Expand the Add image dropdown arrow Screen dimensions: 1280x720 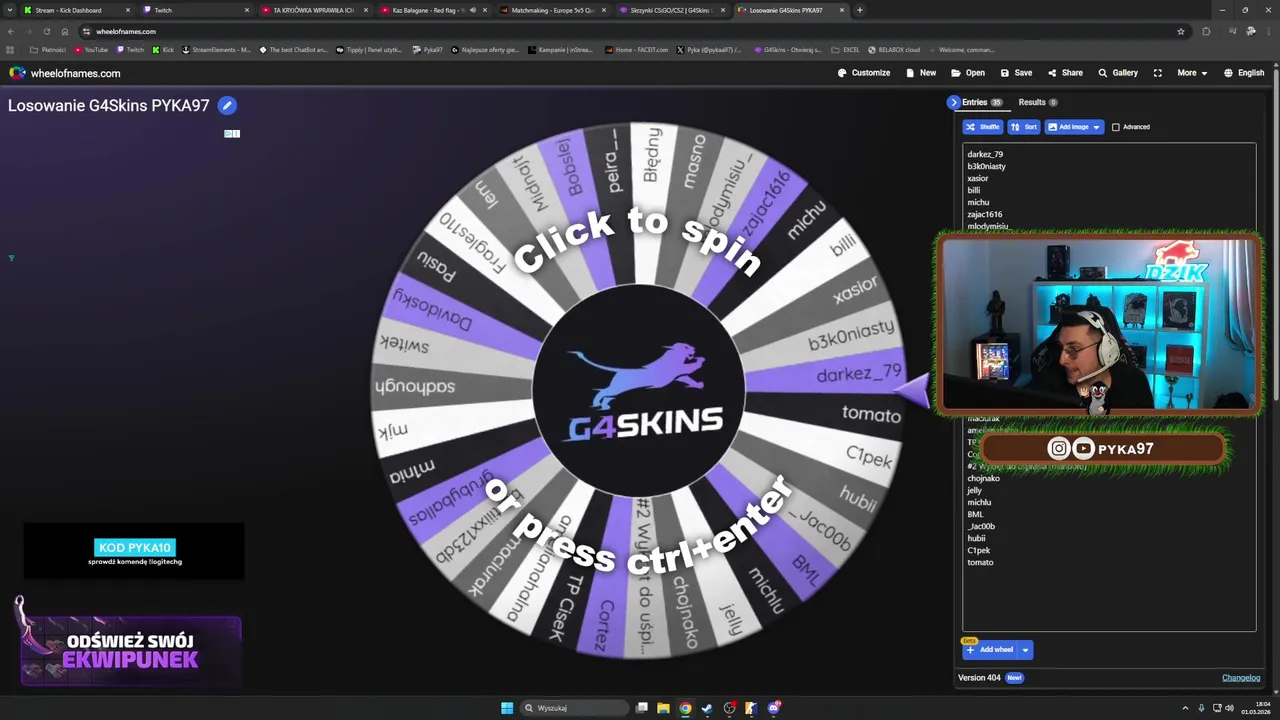point(1097,127)
